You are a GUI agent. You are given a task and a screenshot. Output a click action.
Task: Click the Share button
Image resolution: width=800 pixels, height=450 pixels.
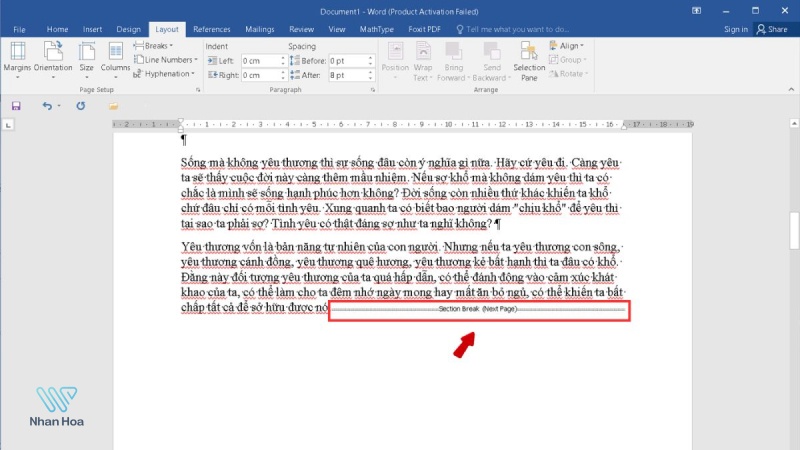(x=772, y=30)
